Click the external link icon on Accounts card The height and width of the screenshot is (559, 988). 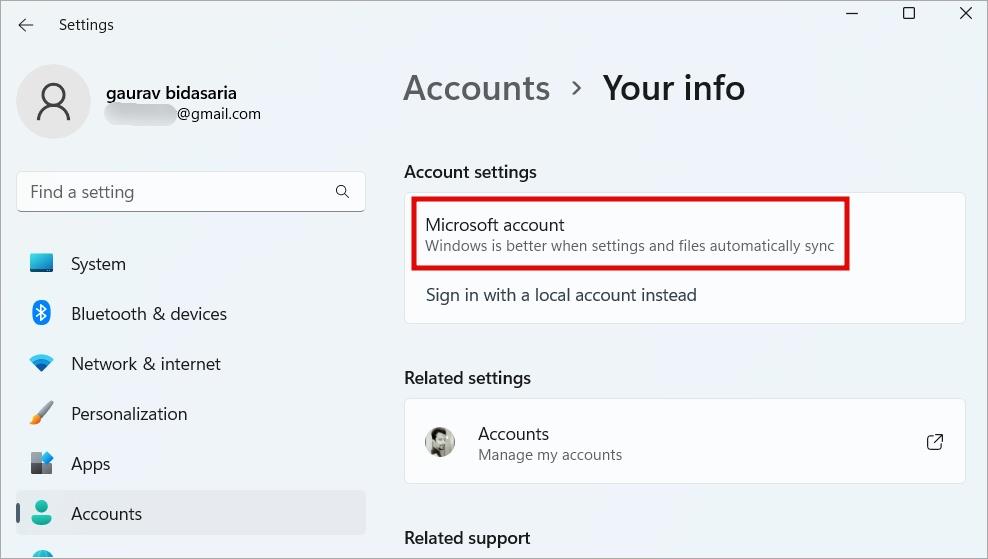click(935, 442)
